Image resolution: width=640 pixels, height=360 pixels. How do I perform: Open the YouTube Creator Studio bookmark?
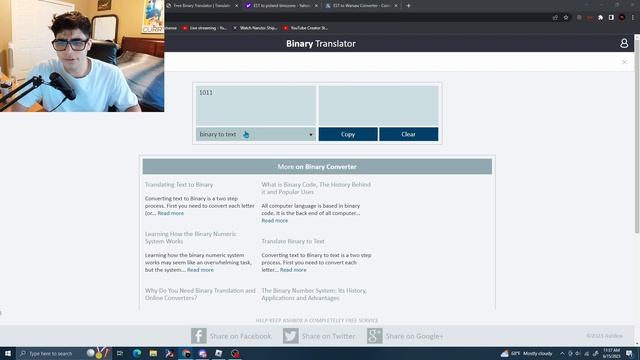pyautogui.click(x=306, y=28)
